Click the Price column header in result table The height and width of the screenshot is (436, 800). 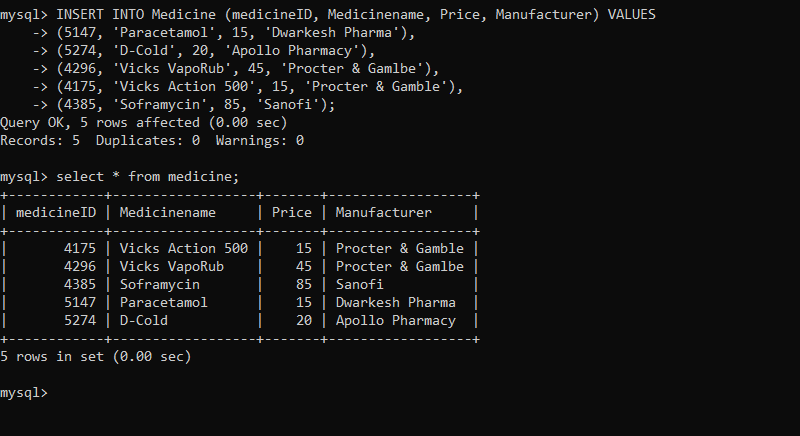[x=292, y=212]
